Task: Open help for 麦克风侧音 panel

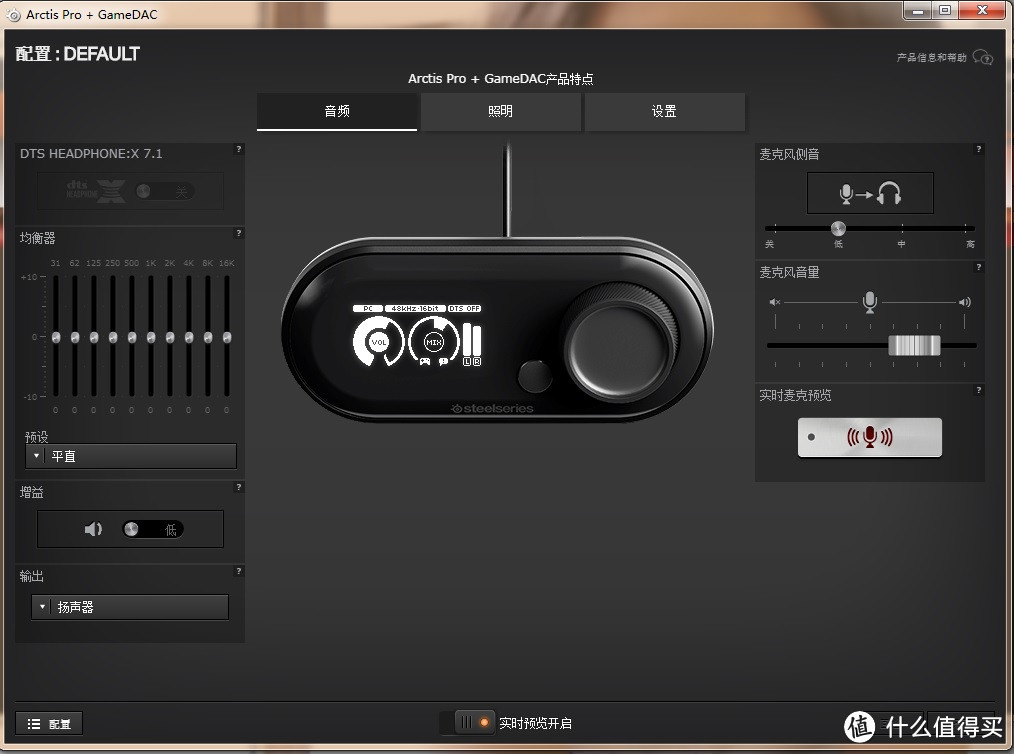Action: (978, 149)
